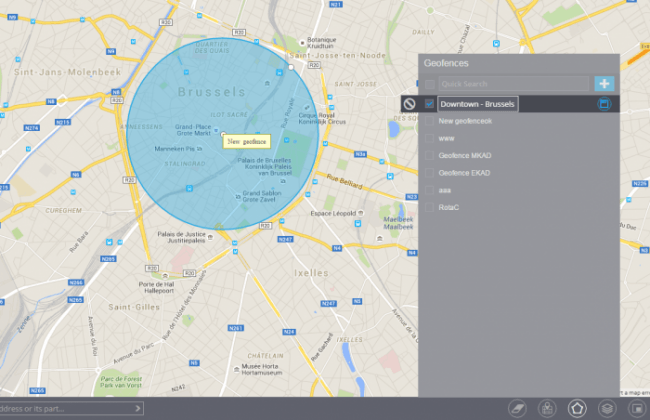This screenshot has height=420, width=650.
Task: Save the Downtown - Brussels geofence
Action: click(604, 104)
